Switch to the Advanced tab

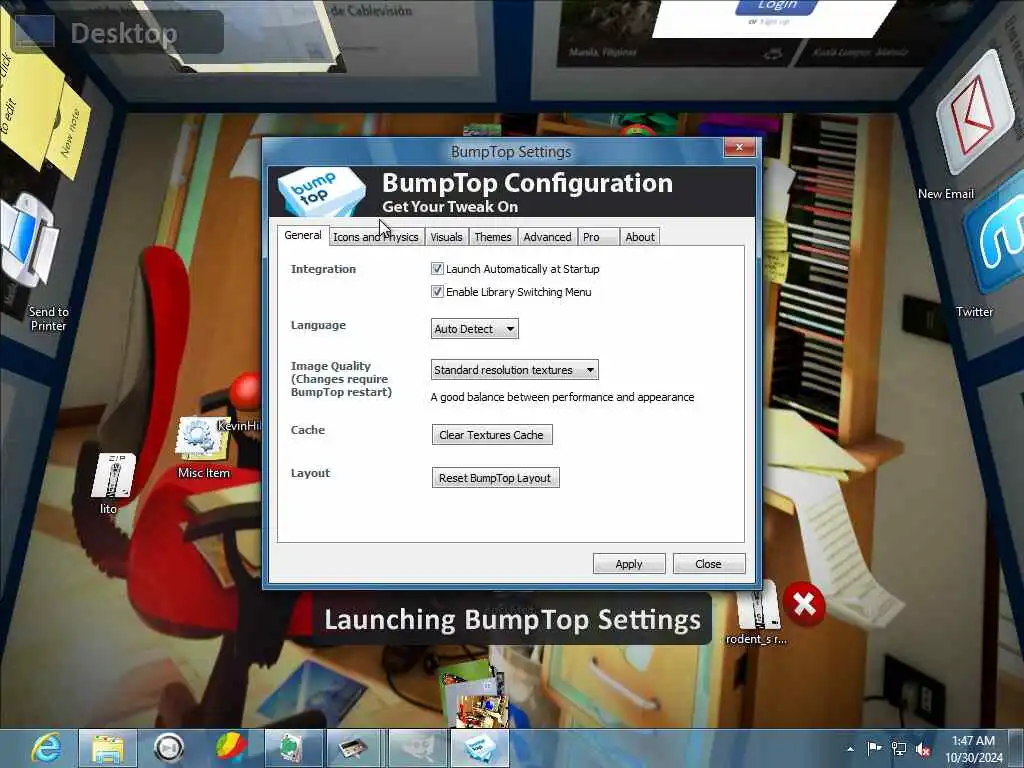coord(547,236)
